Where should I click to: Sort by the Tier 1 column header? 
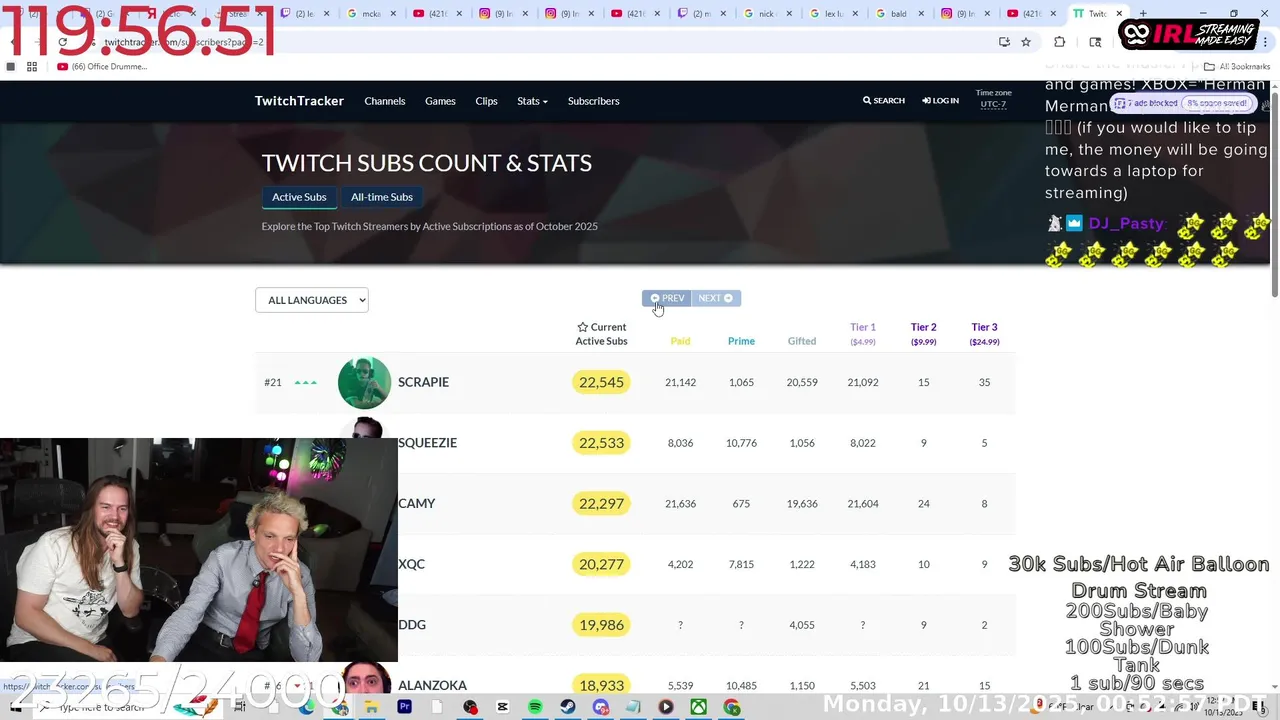[x=863, y=334]
